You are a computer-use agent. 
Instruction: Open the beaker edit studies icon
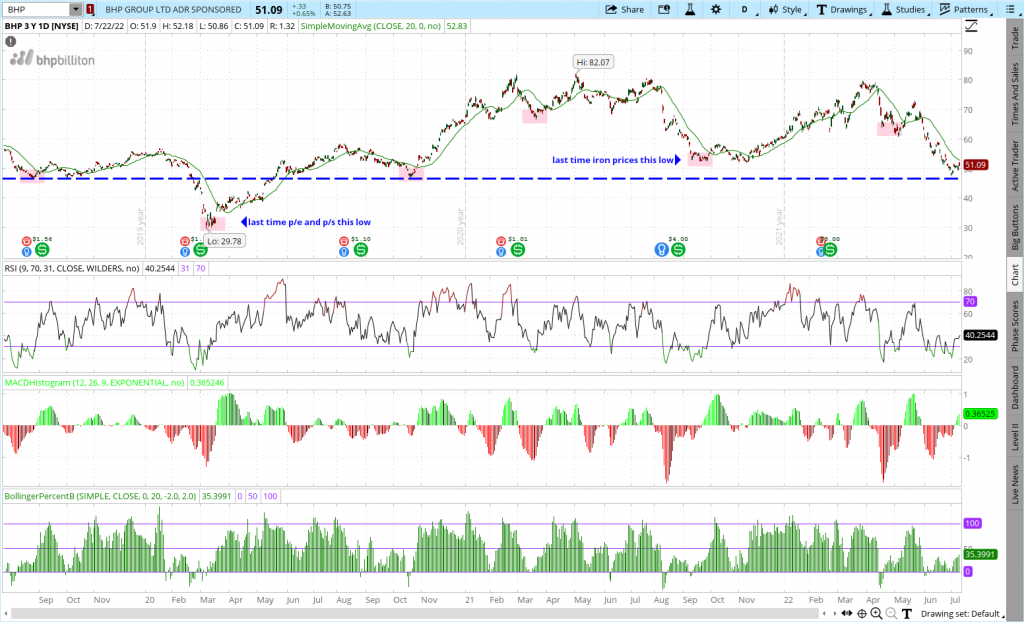click(x=690, y=9)
